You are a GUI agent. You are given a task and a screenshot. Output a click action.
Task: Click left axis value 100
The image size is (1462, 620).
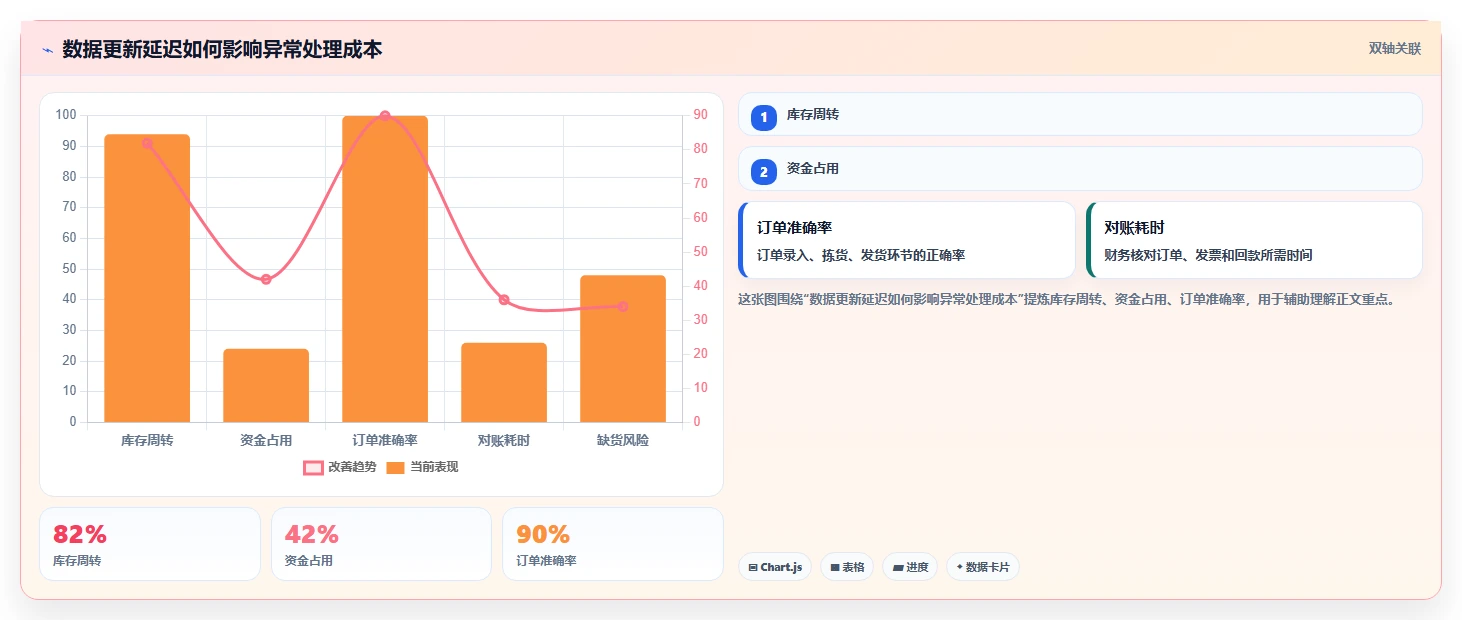point(66,115)
